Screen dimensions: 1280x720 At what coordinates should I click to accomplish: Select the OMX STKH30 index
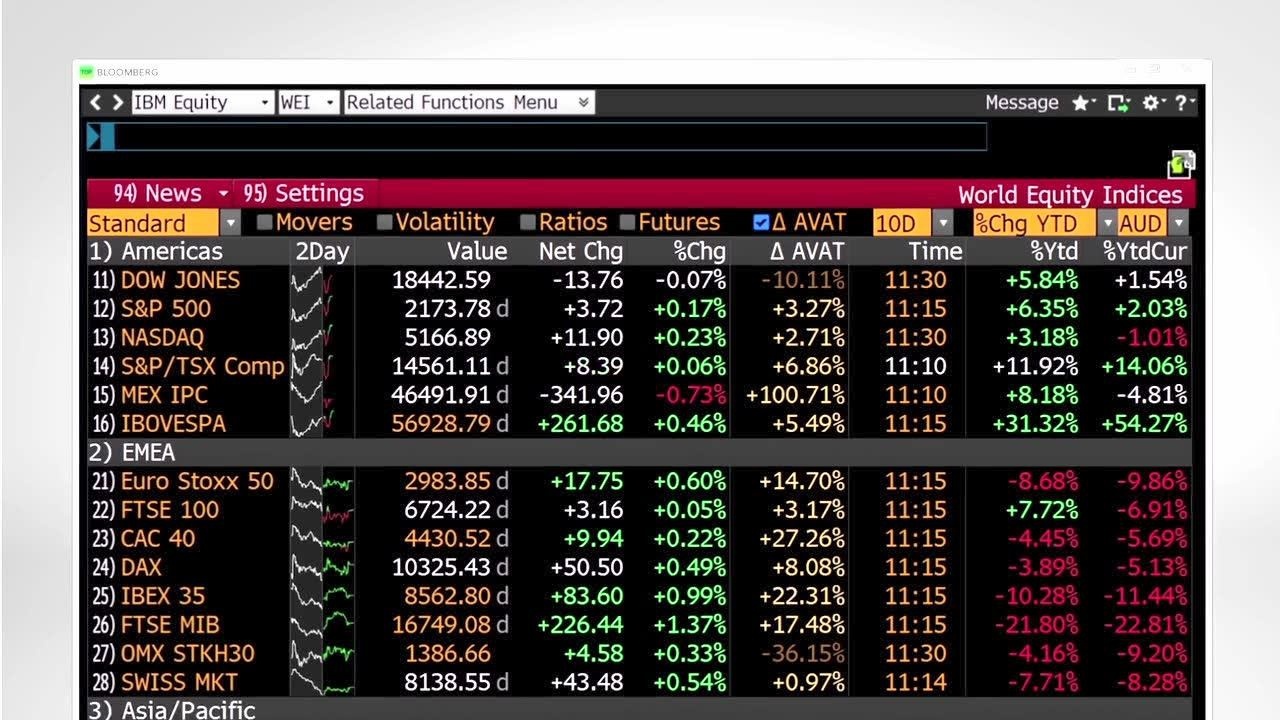(187, 654)
